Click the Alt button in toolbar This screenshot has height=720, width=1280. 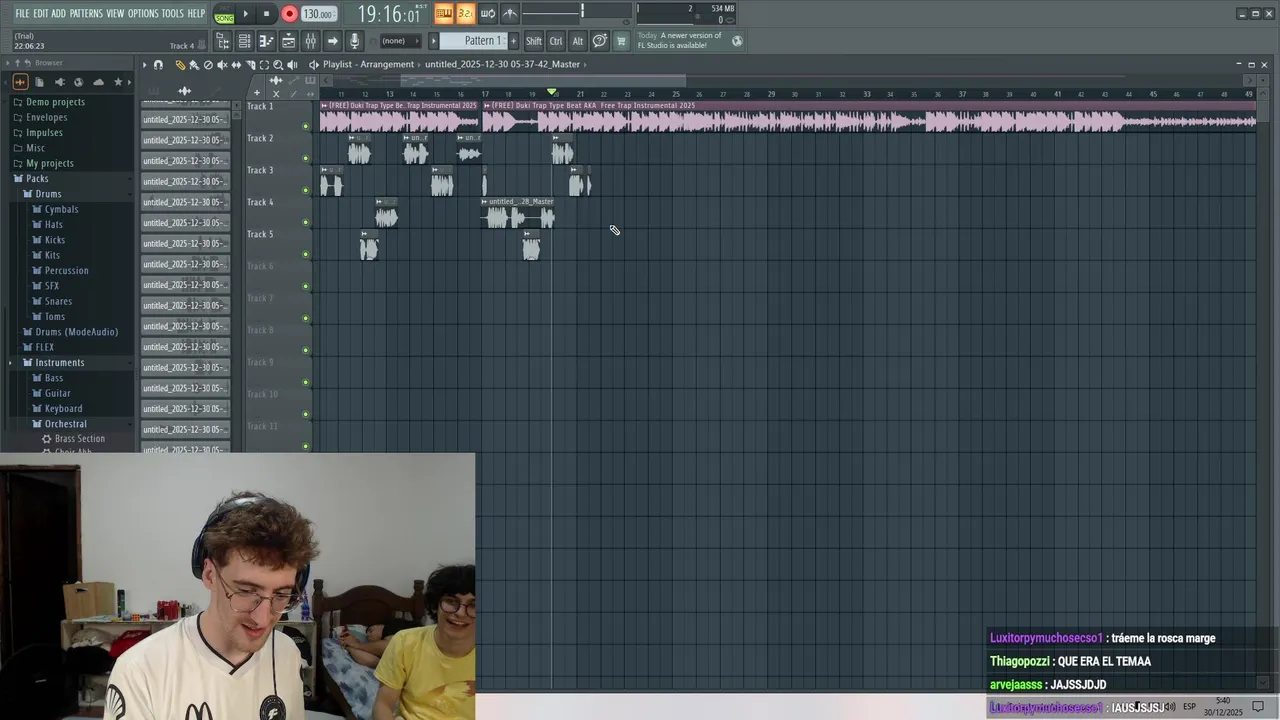coord(578,41)
